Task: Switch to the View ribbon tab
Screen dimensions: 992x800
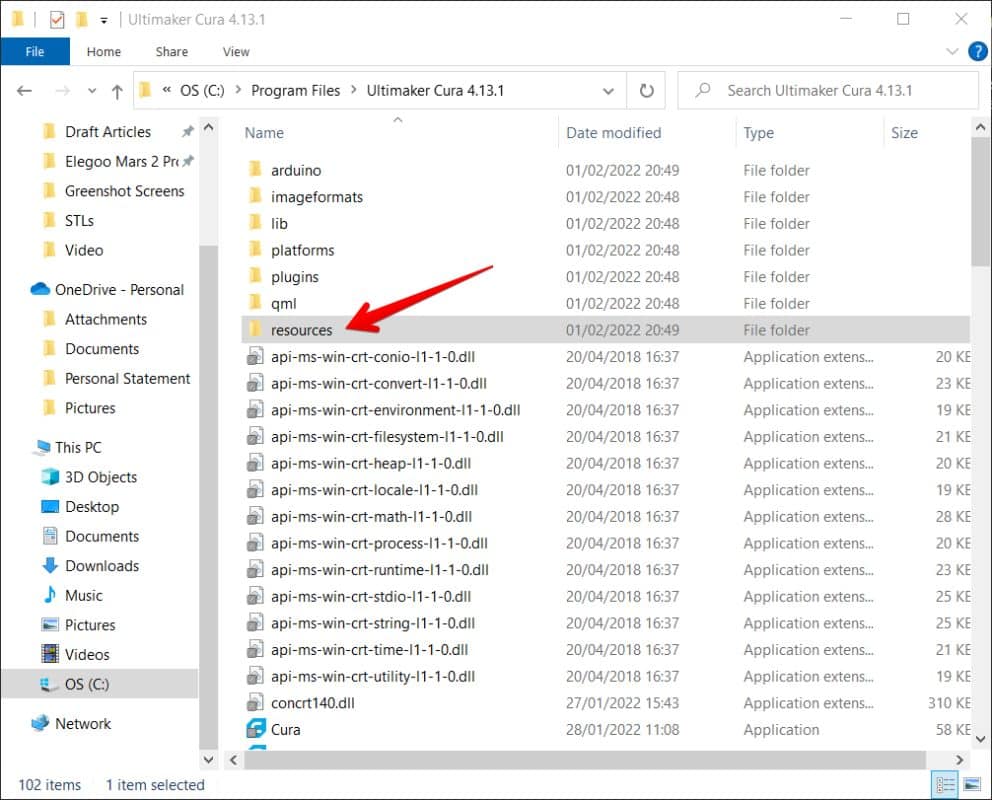Action: pos(236,52)
